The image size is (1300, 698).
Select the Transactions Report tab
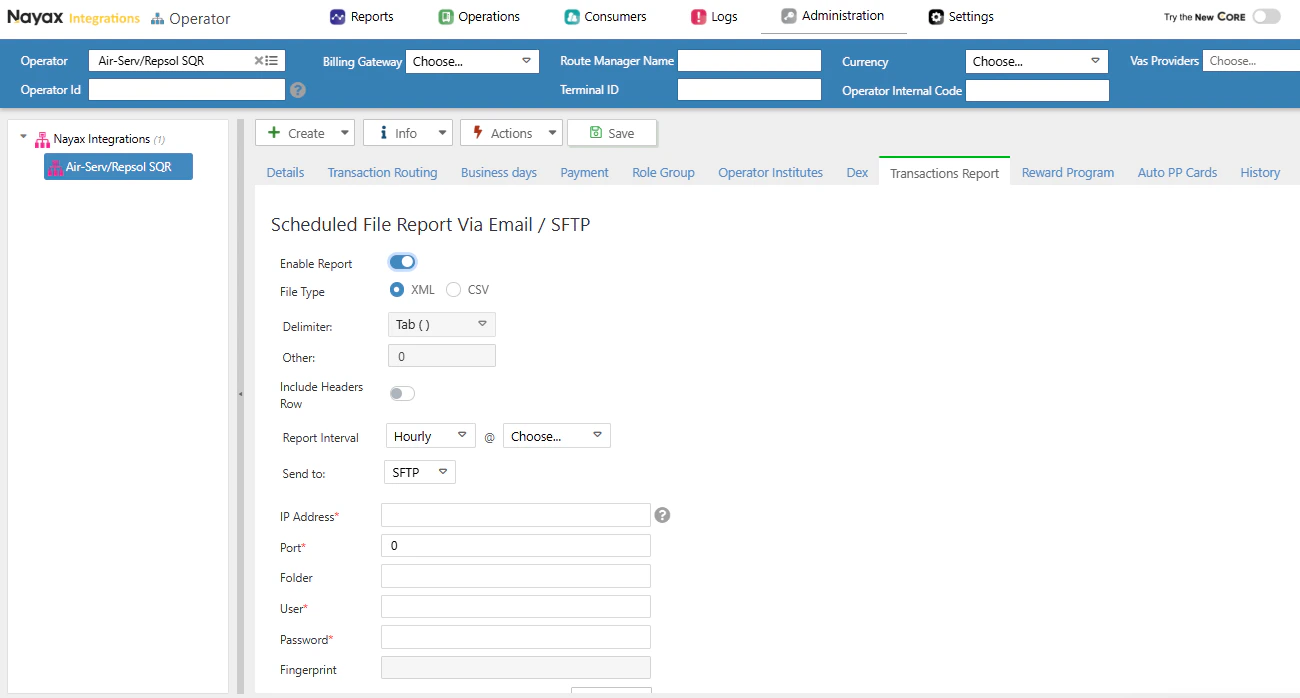click(x=944, y=173)
